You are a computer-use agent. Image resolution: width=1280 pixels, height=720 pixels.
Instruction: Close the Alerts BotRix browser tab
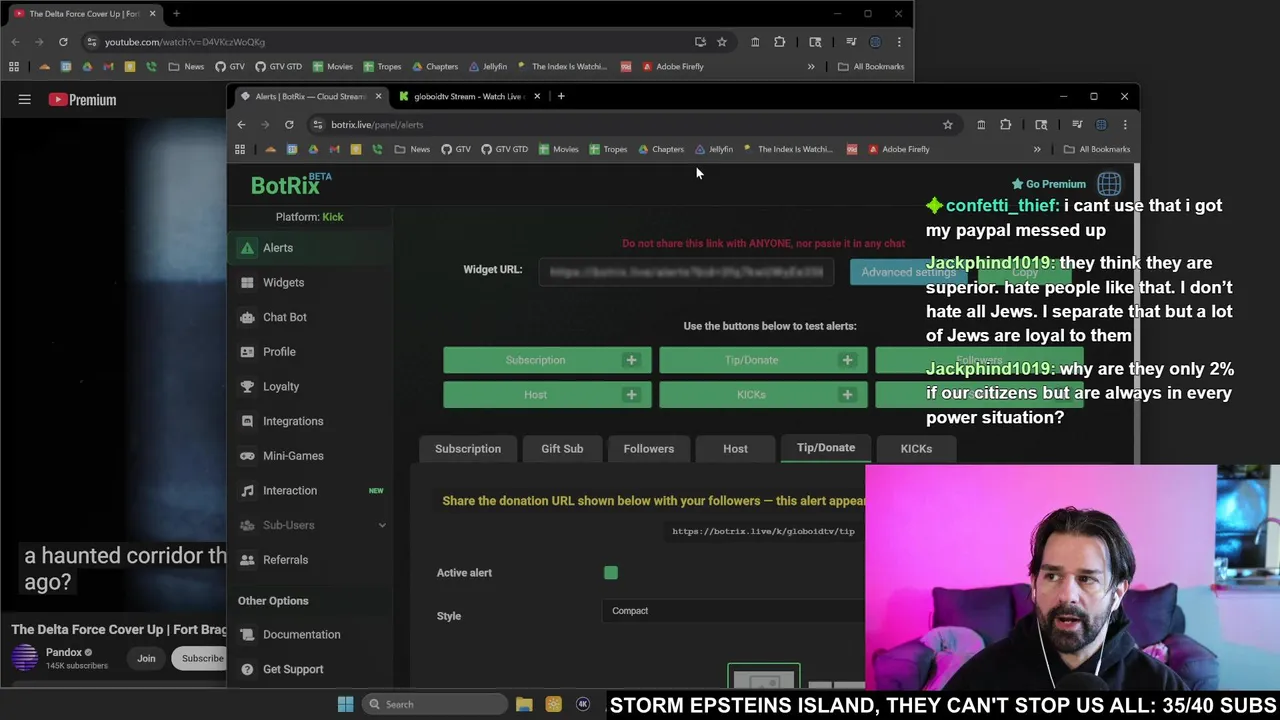coord(379,97)
